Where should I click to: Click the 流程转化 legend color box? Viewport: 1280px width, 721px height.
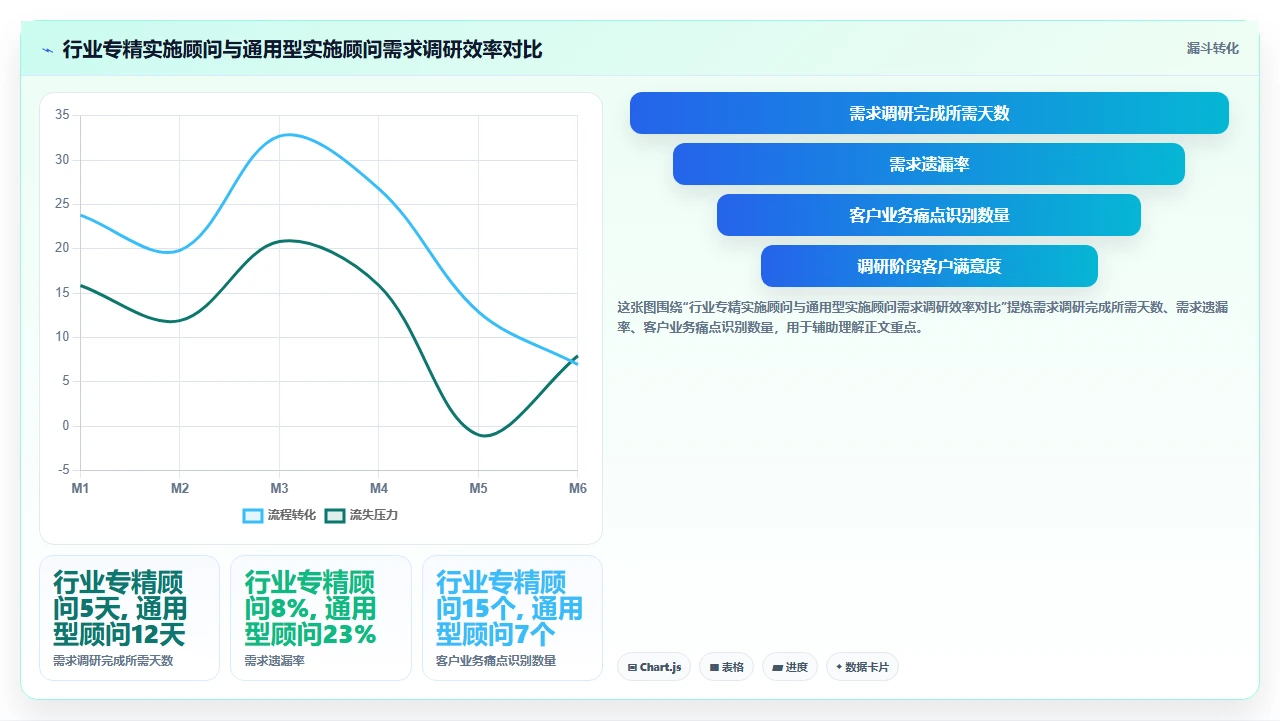pyautogui.click(x=253, y=515)
